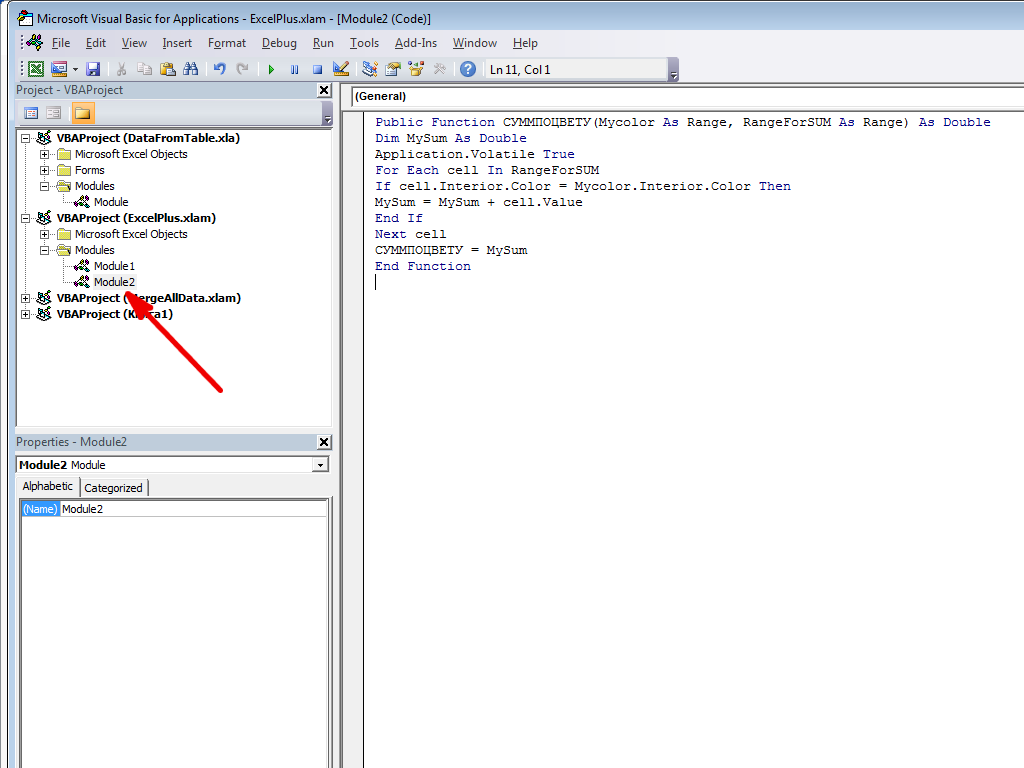This screenshot has width=1024, height=768.
Task: Click the Insert UserForm toolbar icon
Action: pos(59,69)
